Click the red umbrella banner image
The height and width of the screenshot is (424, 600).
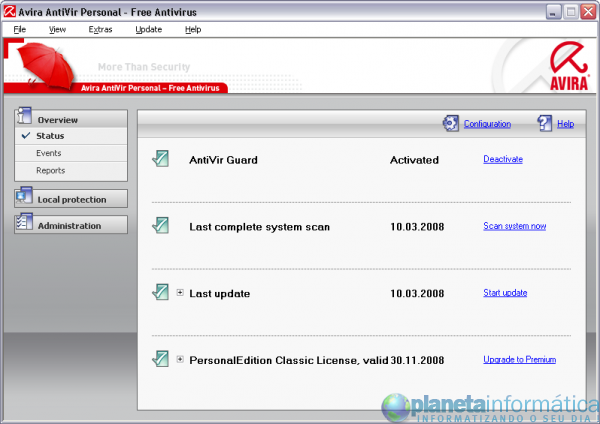[46, 66]
